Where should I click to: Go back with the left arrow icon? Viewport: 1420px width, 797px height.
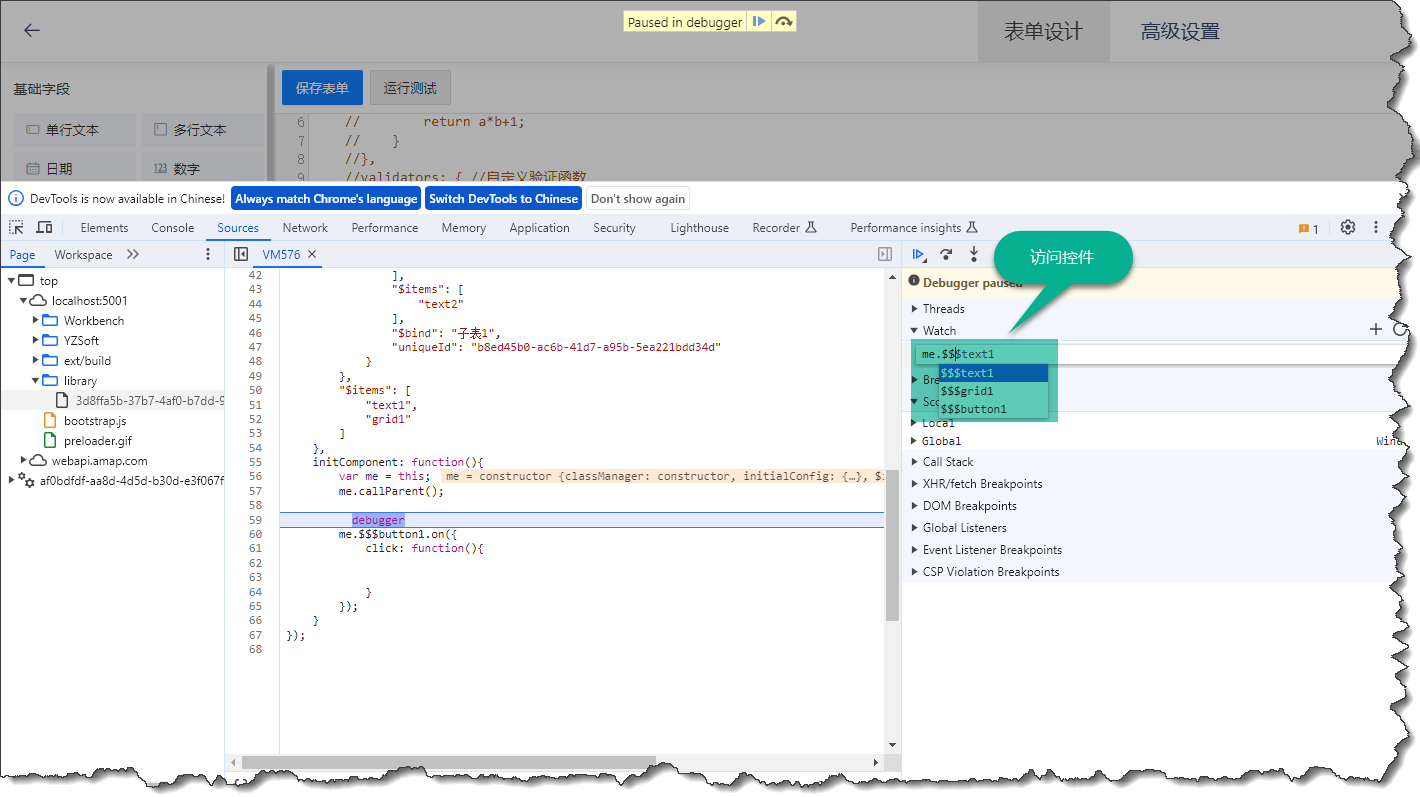pos(32,30)
